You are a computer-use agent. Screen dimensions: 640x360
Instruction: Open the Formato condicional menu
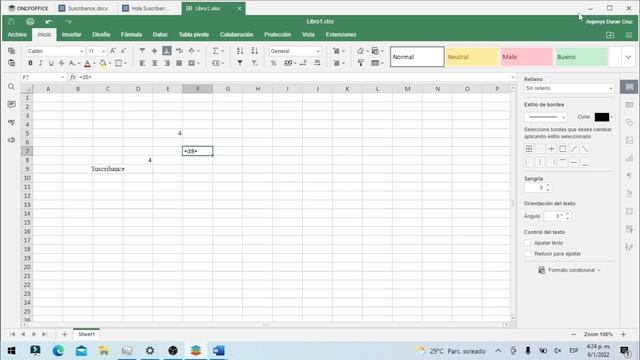click(x=569, y=270)
